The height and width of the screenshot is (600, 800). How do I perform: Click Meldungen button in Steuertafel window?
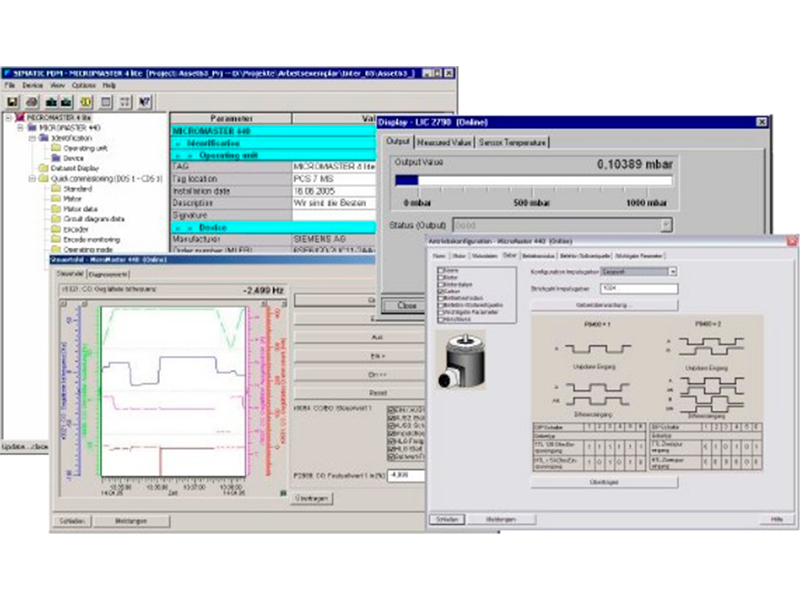(131, 521)
